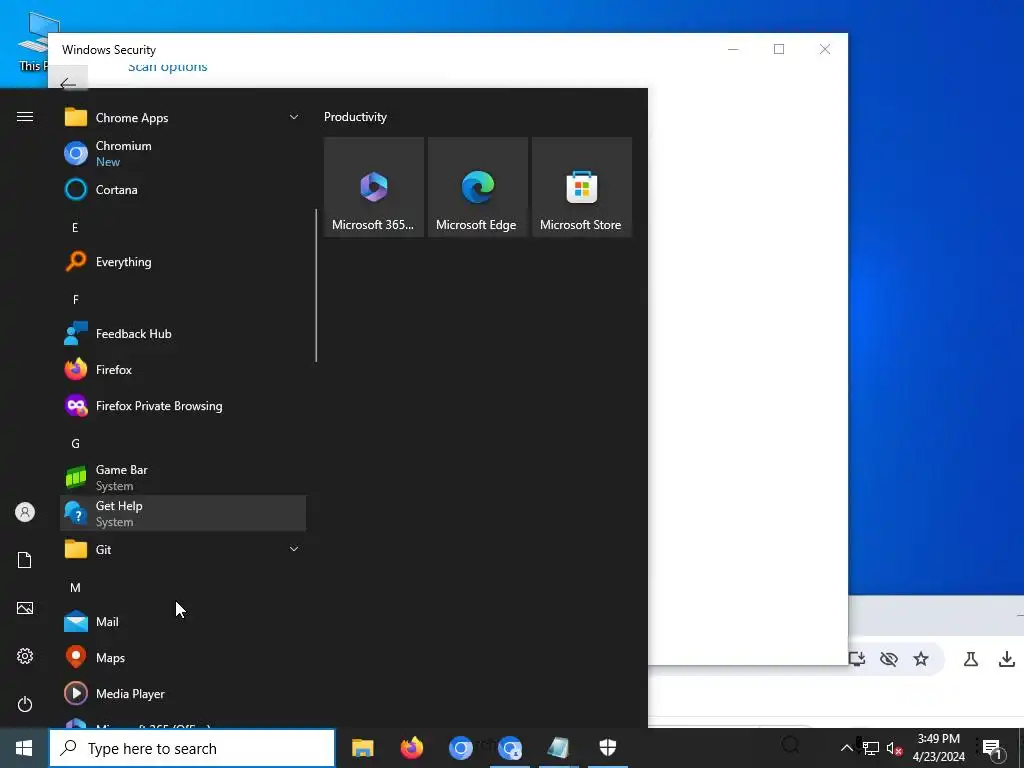Click the Start menu app list scrollbar
This screenshot has width=1024, height=768.
(316, 285)
